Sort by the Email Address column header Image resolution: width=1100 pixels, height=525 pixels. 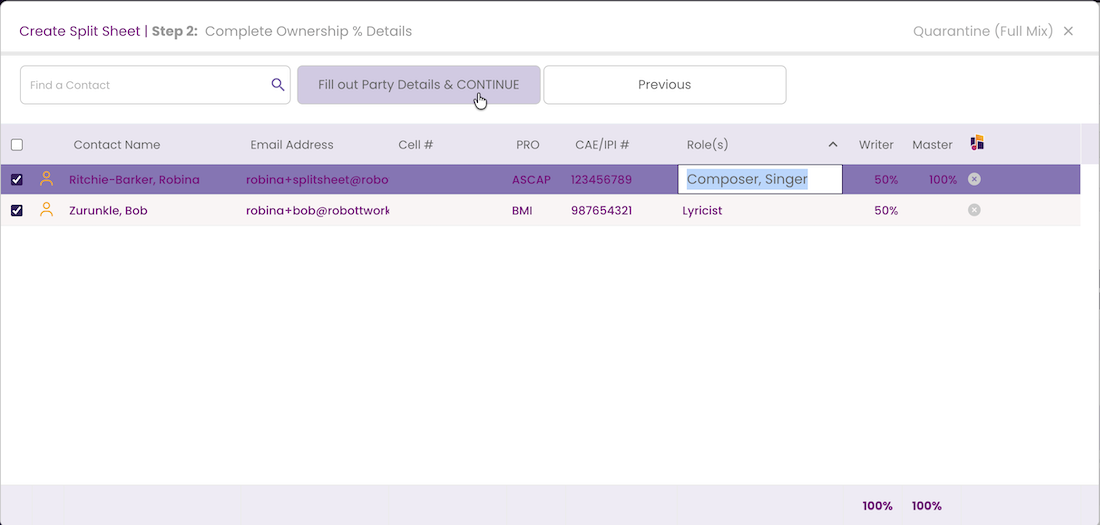point(292,145)
